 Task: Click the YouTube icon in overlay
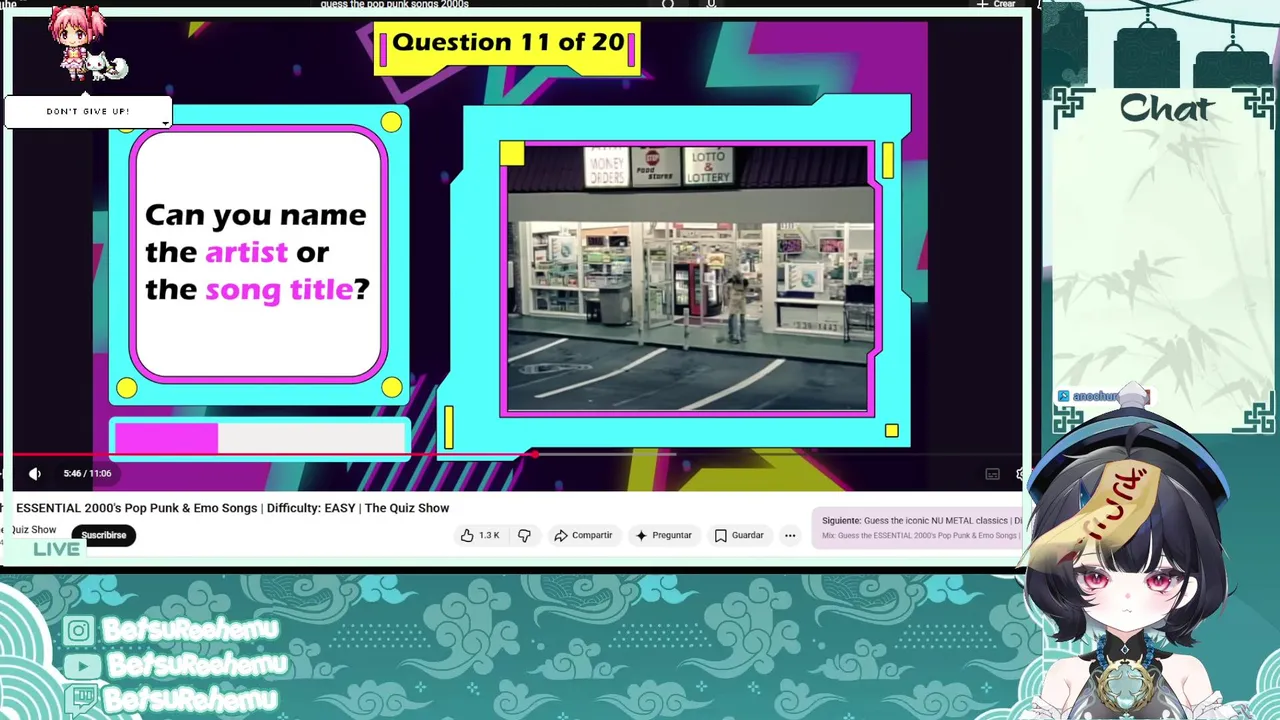pos(82,665)
